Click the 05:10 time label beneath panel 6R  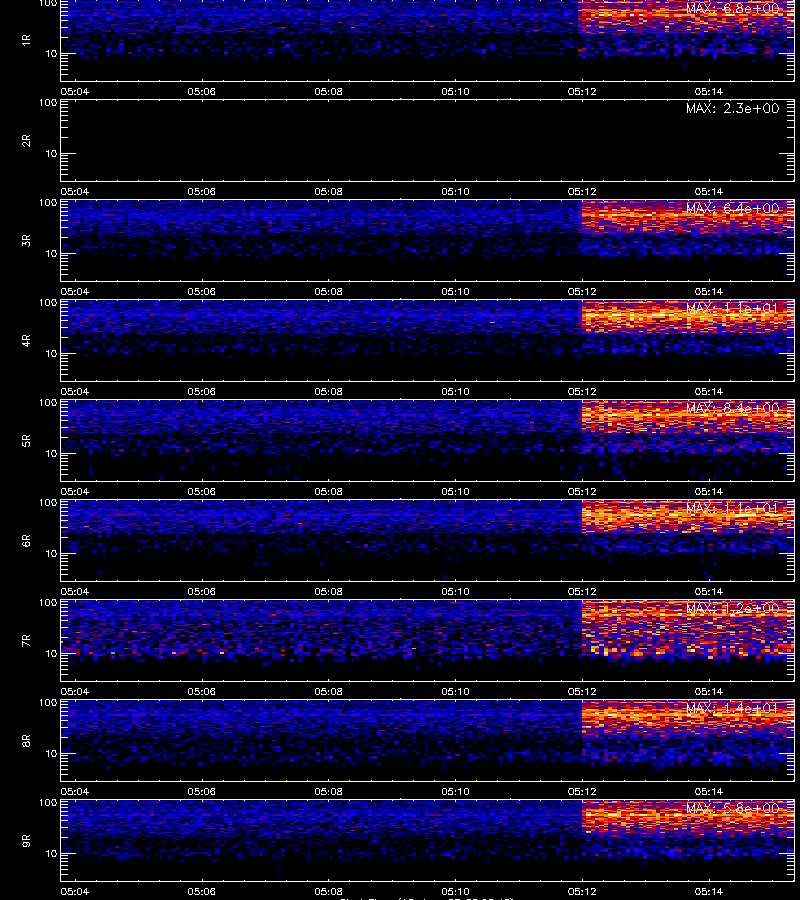pos(455,591)
